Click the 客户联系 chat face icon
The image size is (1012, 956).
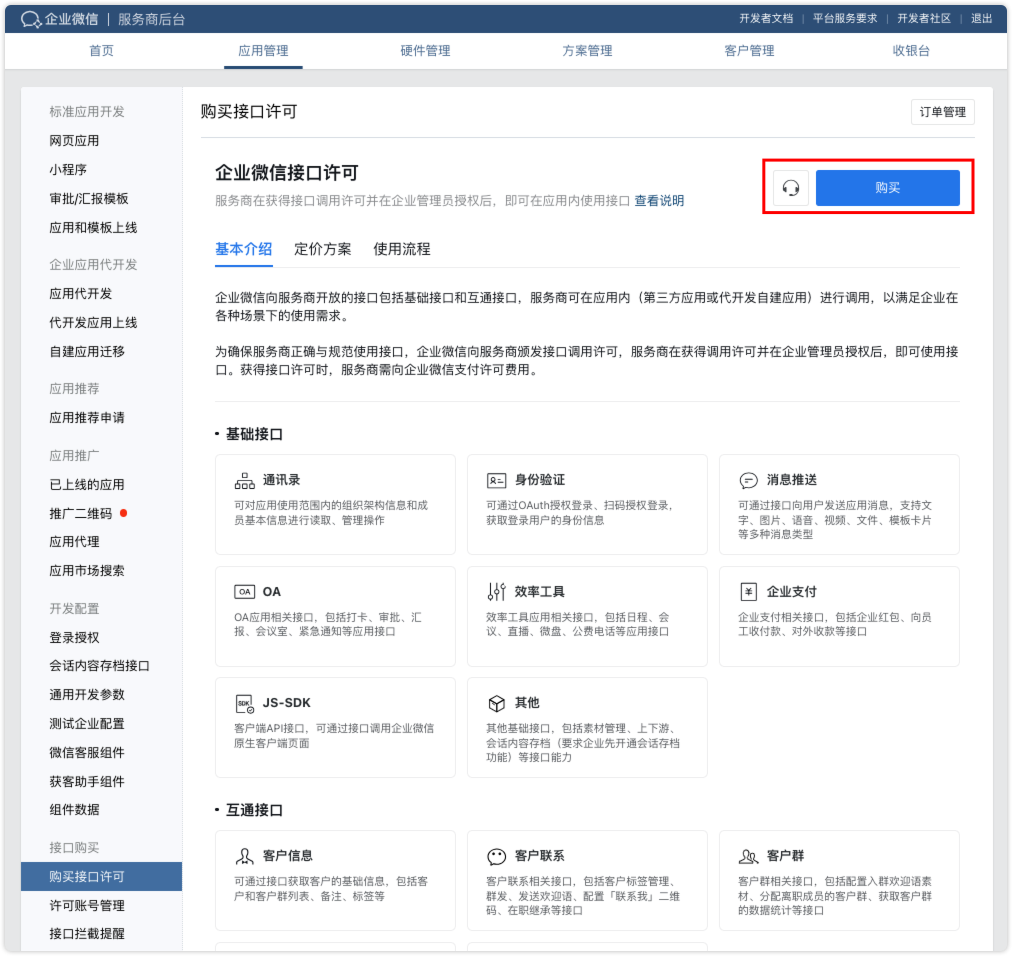tap(496, 857)
